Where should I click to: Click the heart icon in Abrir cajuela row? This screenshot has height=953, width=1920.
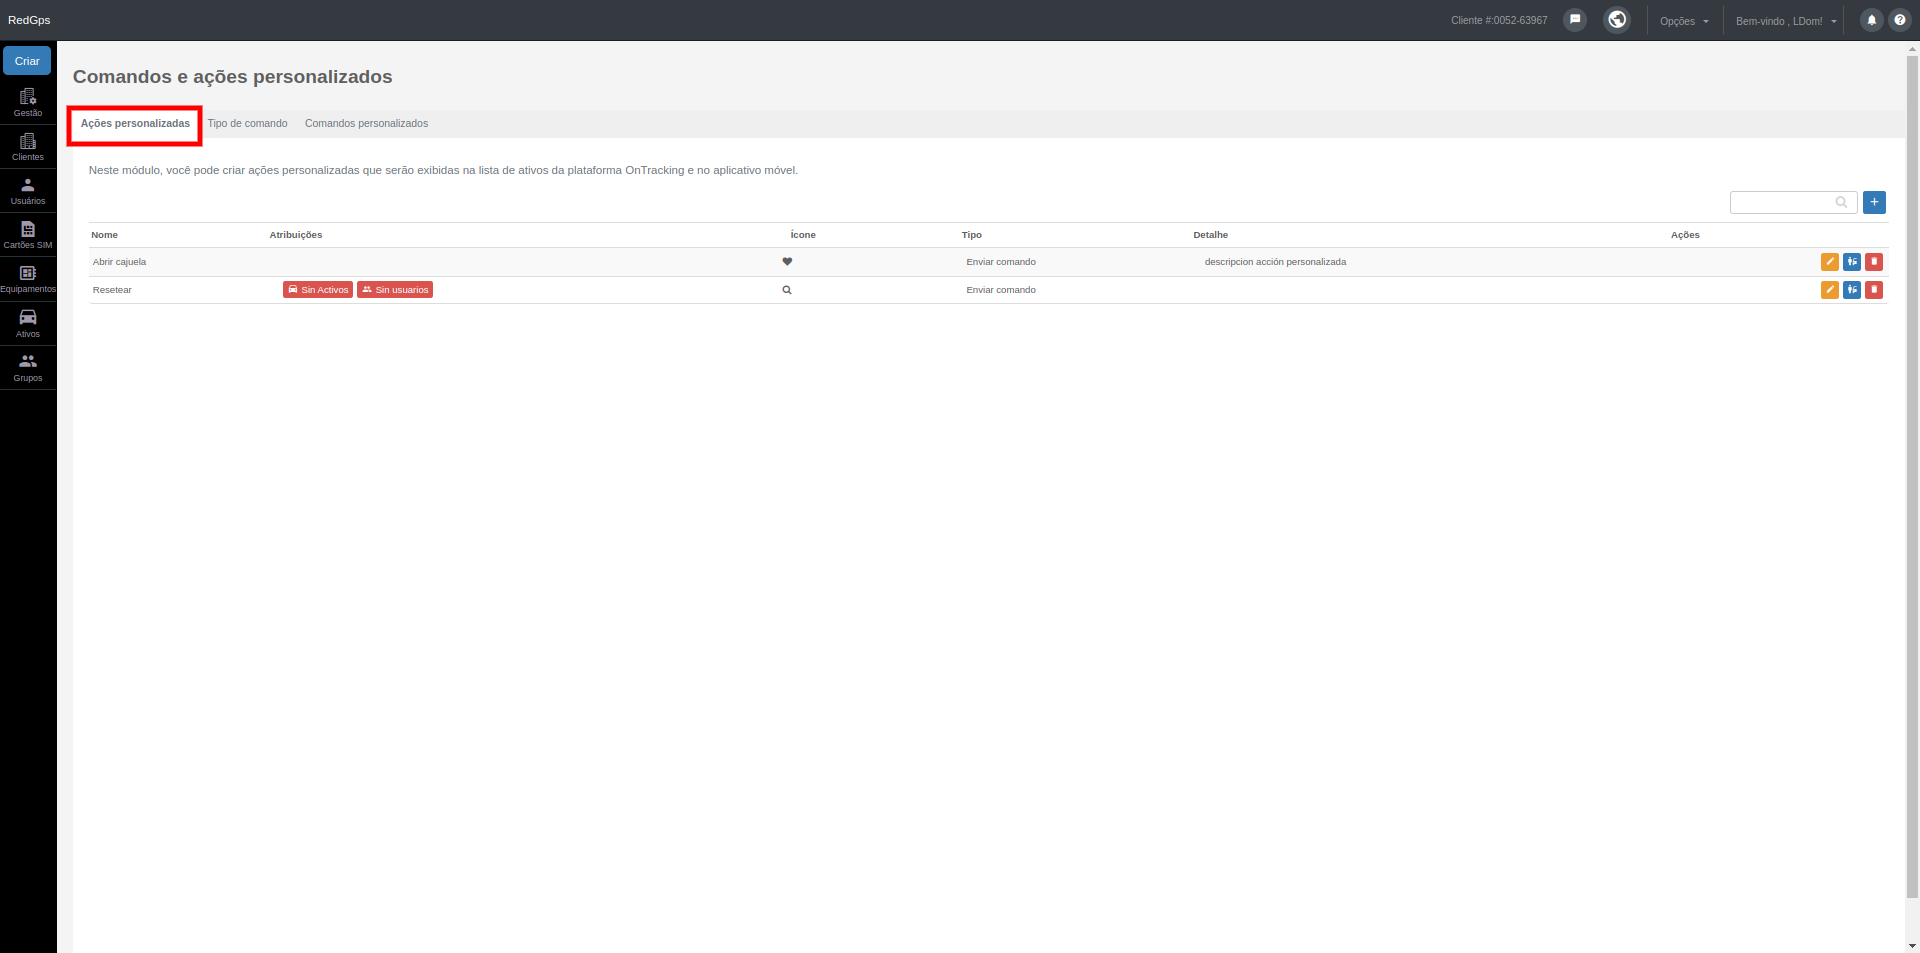pos(787,262)
